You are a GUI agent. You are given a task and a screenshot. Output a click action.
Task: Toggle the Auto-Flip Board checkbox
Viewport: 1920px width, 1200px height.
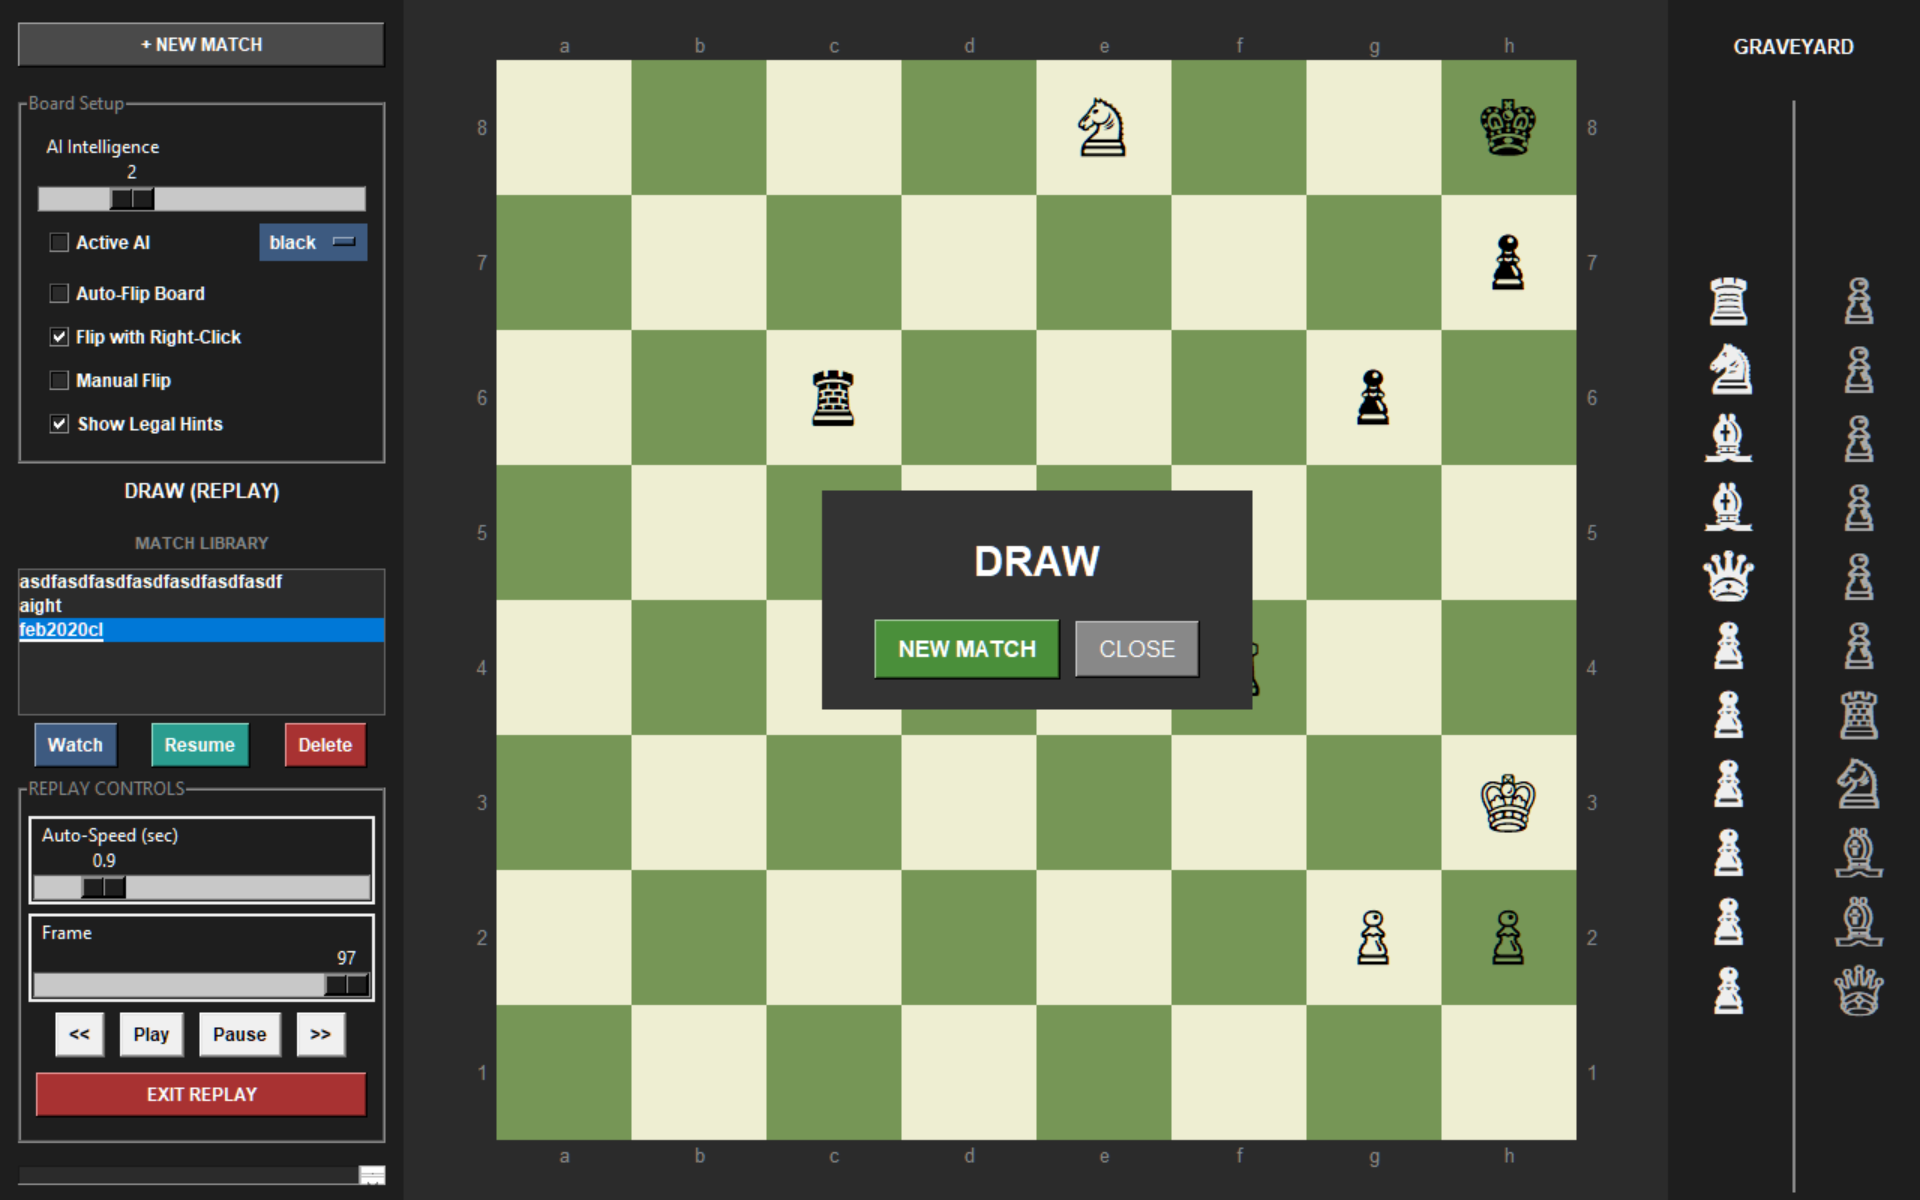tap(60, 294)
